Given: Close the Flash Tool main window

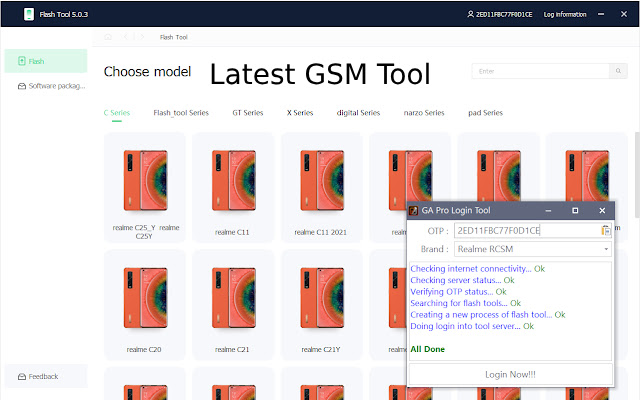Looking at the screenshot, I should coord(624,14).
